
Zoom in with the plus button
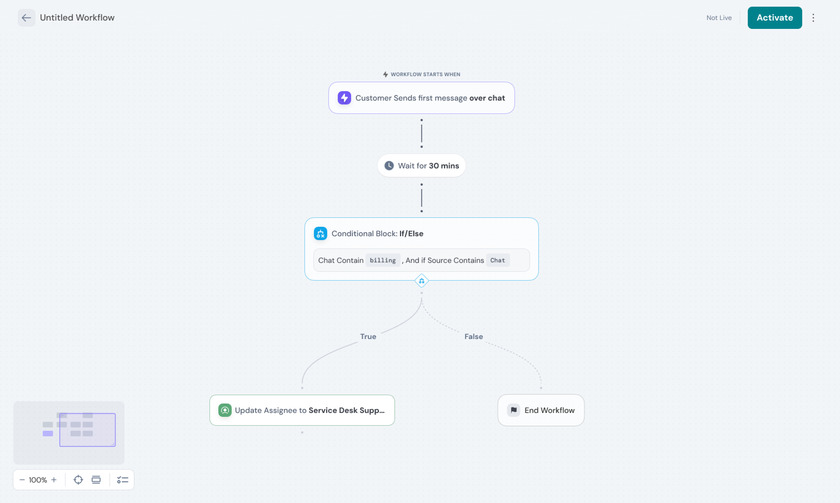pyautogui.click(x=54, y=480)
